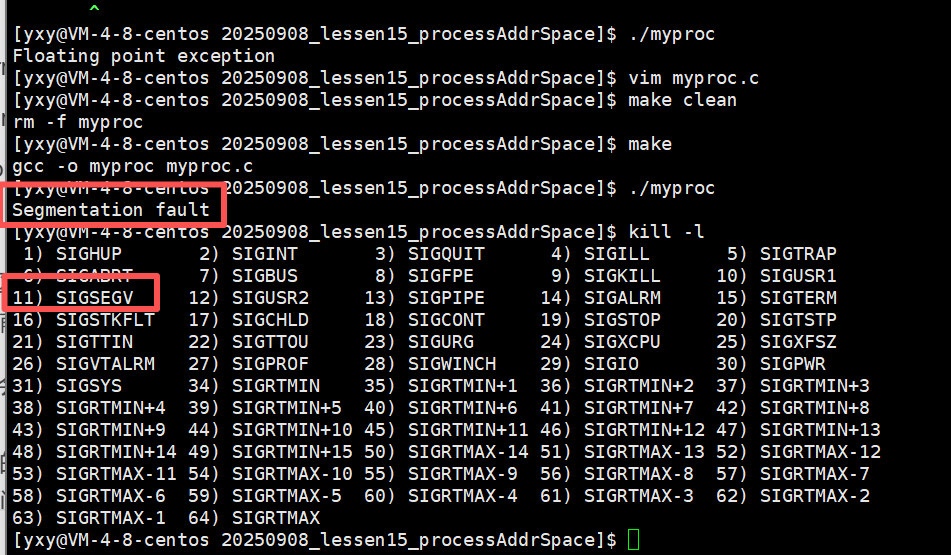Click the 'Floating point exception' output line
Image resolution: width=951 pixels, height=555 pixels.
click(x=144, y=56)
